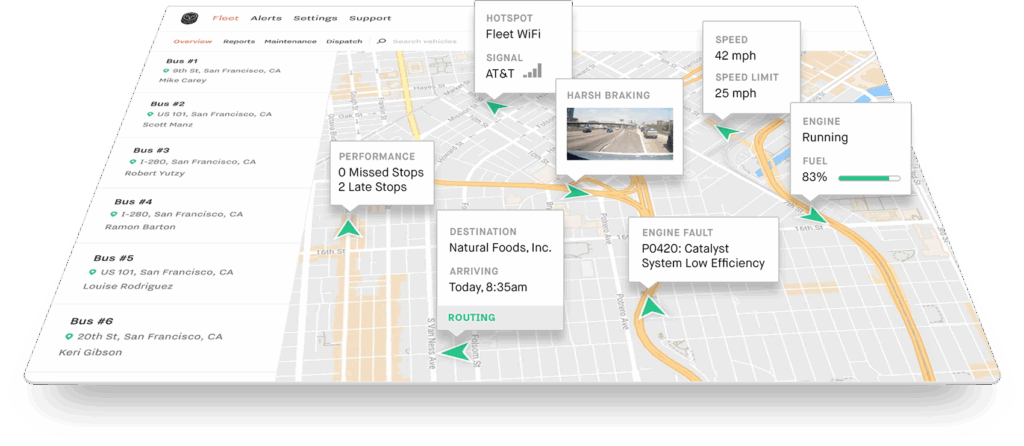Open the Support menu

pyautogui.click(x=370, y=18)
